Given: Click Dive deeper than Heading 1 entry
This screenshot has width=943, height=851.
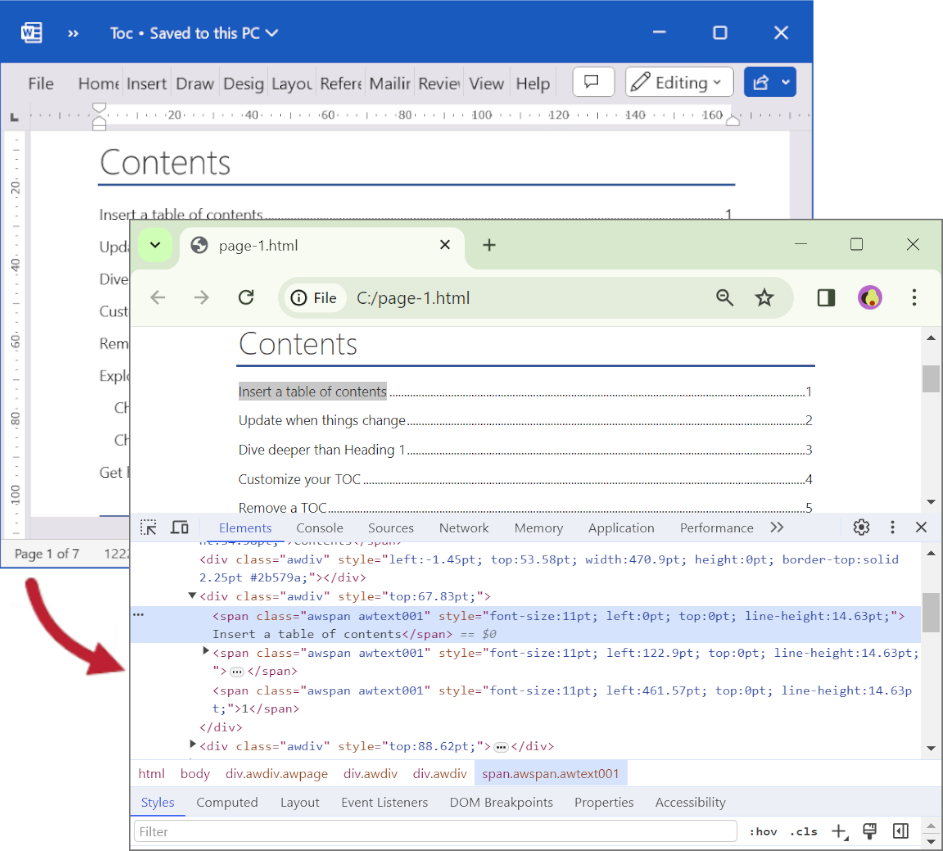Looking at the screenshot, I should click(x=321, y=450).
